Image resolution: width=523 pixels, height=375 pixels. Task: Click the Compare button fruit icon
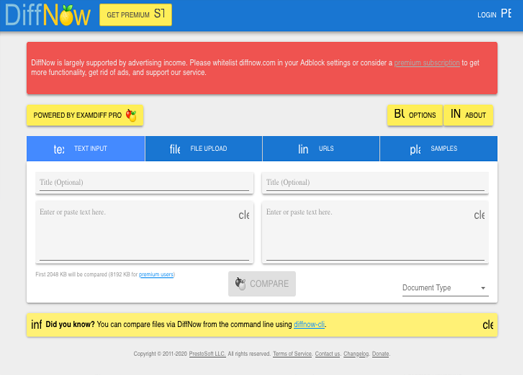click(240, 284)
